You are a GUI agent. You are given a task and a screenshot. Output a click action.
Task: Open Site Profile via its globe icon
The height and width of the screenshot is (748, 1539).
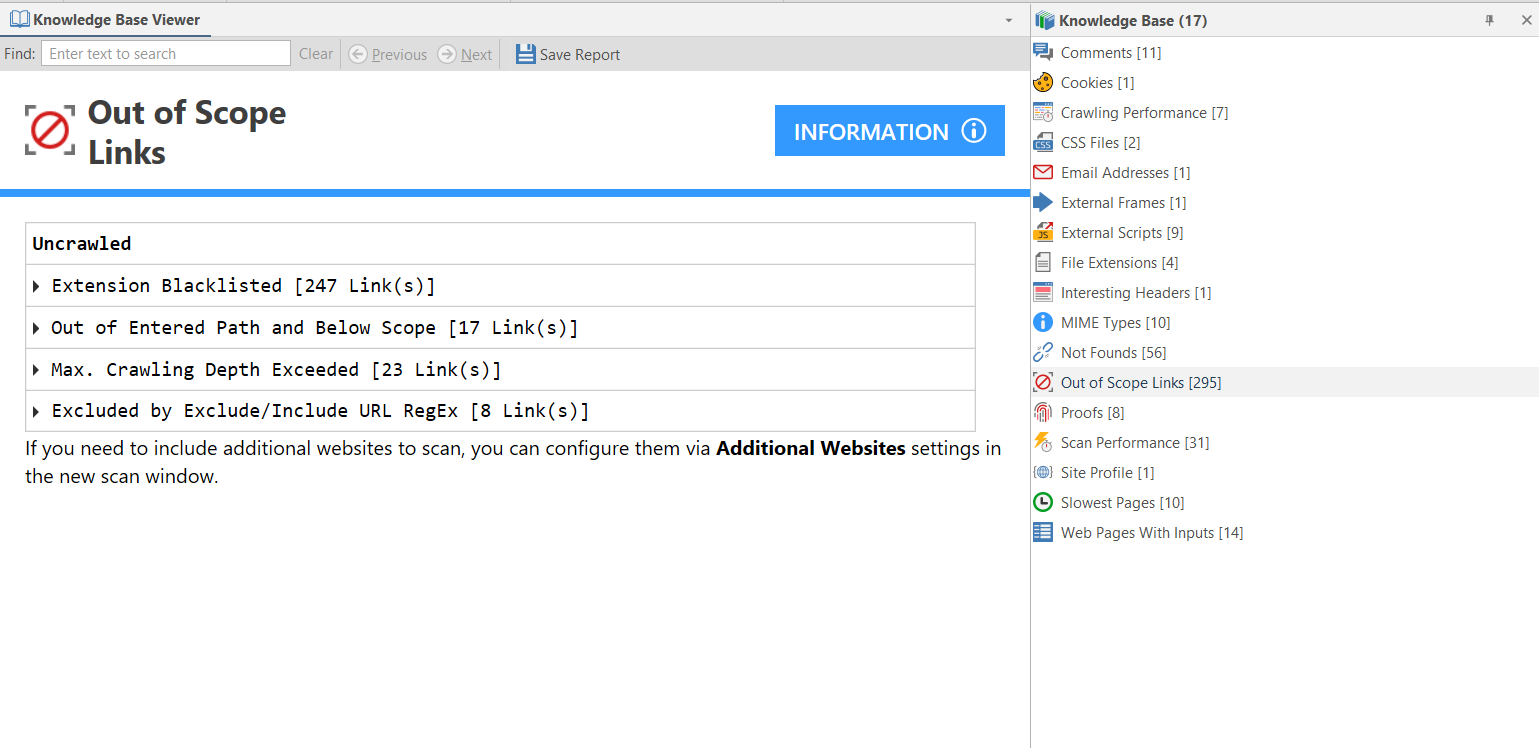tap(1042, 472)
